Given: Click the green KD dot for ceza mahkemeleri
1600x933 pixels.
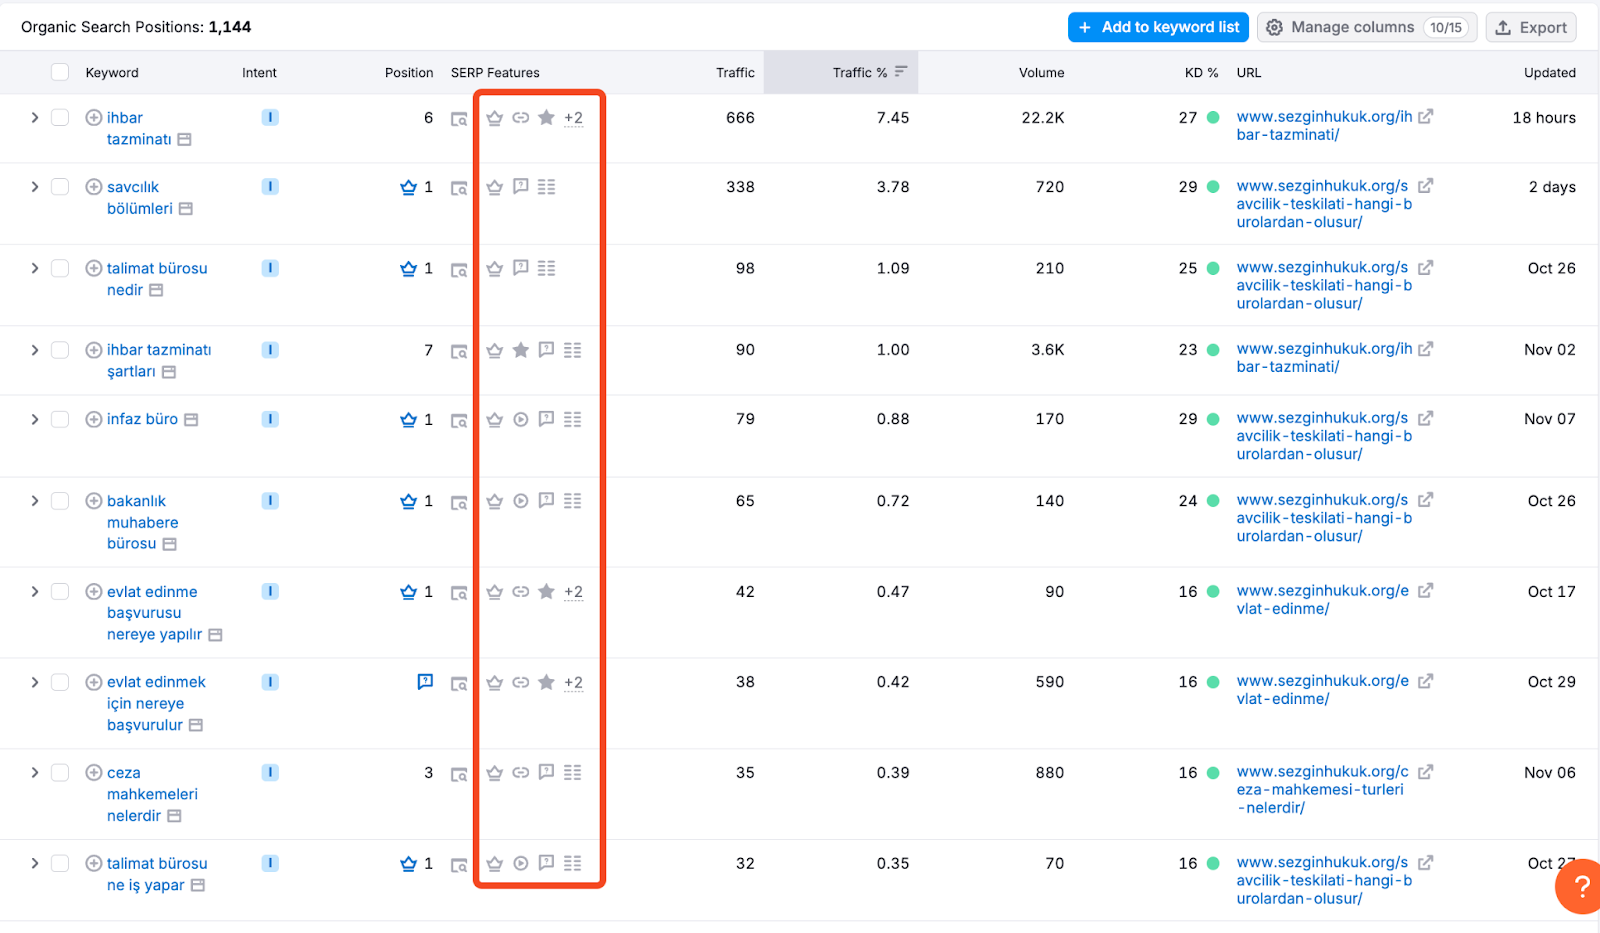Looking at the screenshot, I should click(x=1213, y=773).
